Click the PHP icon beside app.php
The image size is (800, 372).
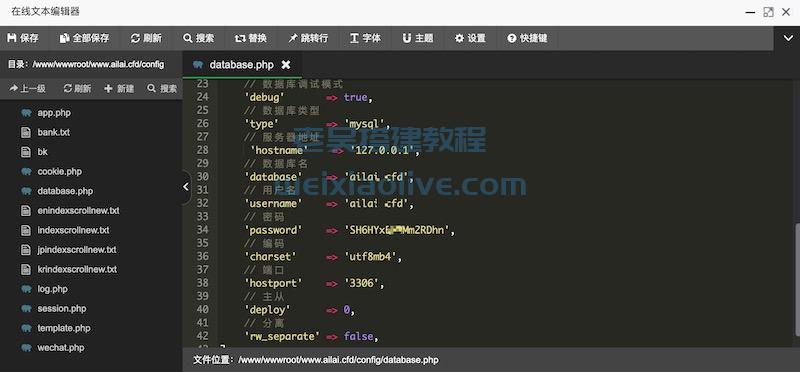tap(26, 113)
